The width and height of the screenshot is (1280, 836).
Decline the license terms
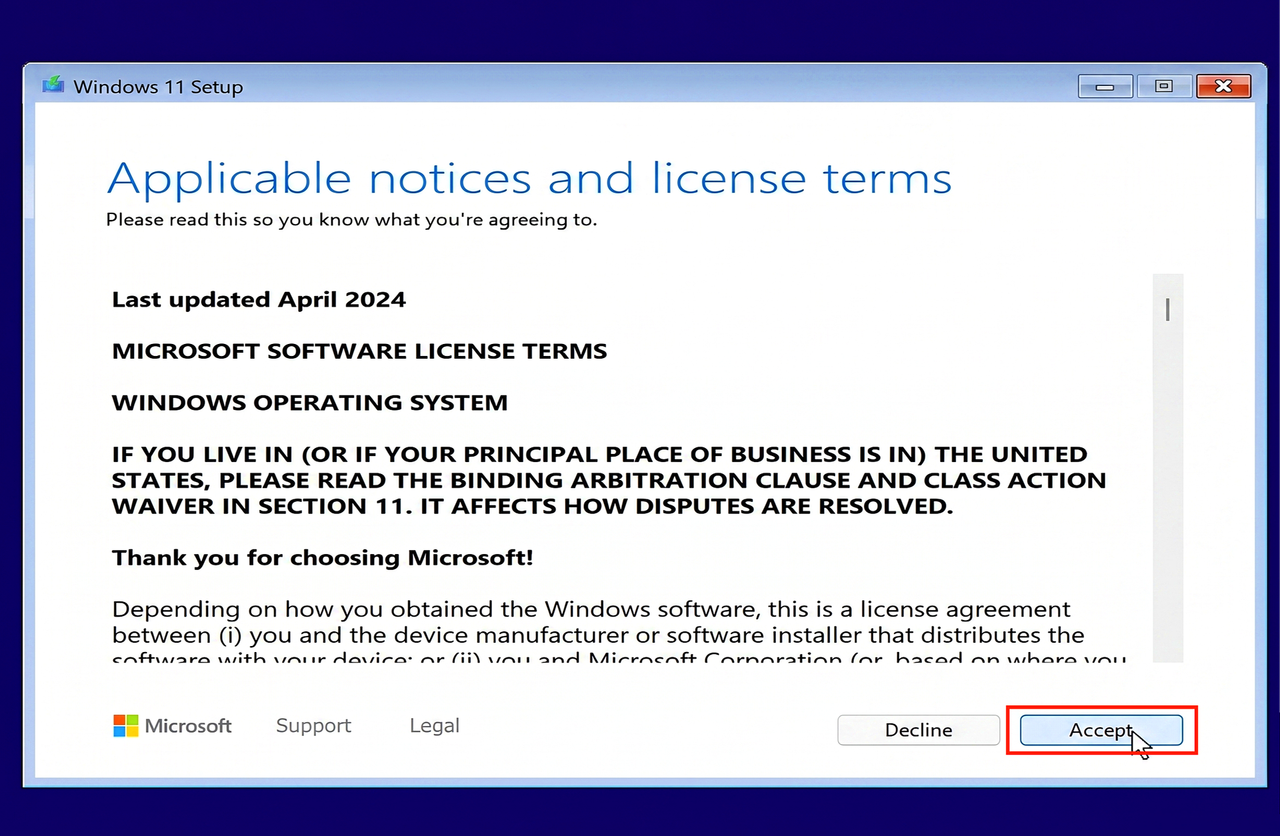918,730
